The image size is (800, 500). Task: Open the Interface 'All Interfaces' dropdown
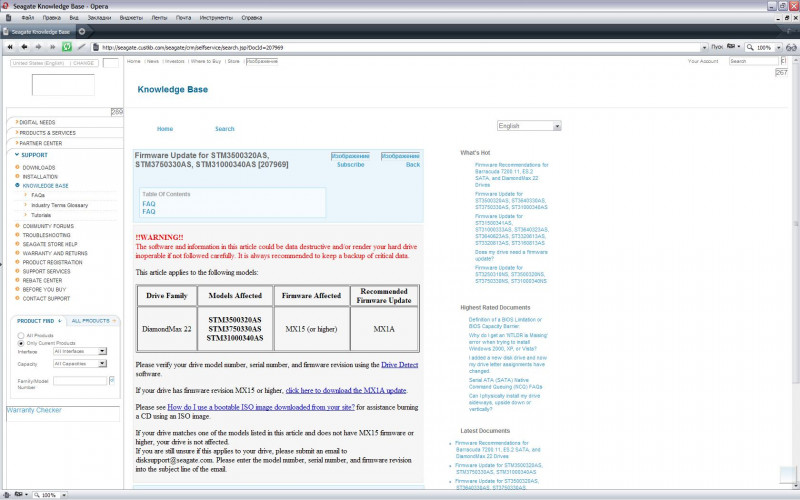tap(80, 351)
